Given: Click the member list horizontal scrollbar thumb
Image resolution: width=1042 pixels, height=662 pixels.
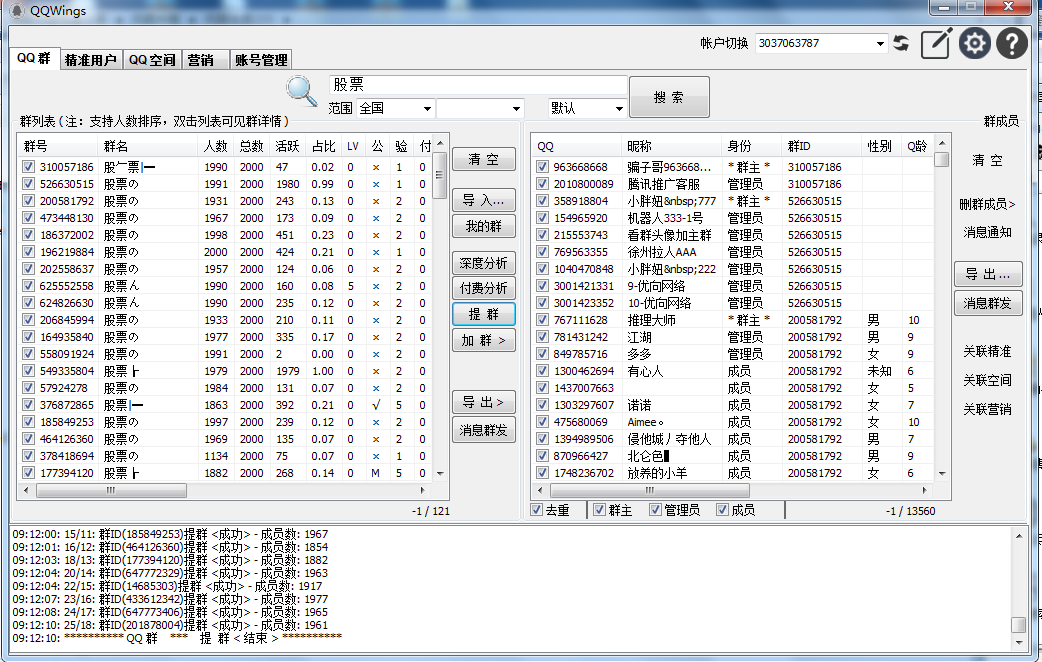Looking at the screenshot, I should (649, 491).
